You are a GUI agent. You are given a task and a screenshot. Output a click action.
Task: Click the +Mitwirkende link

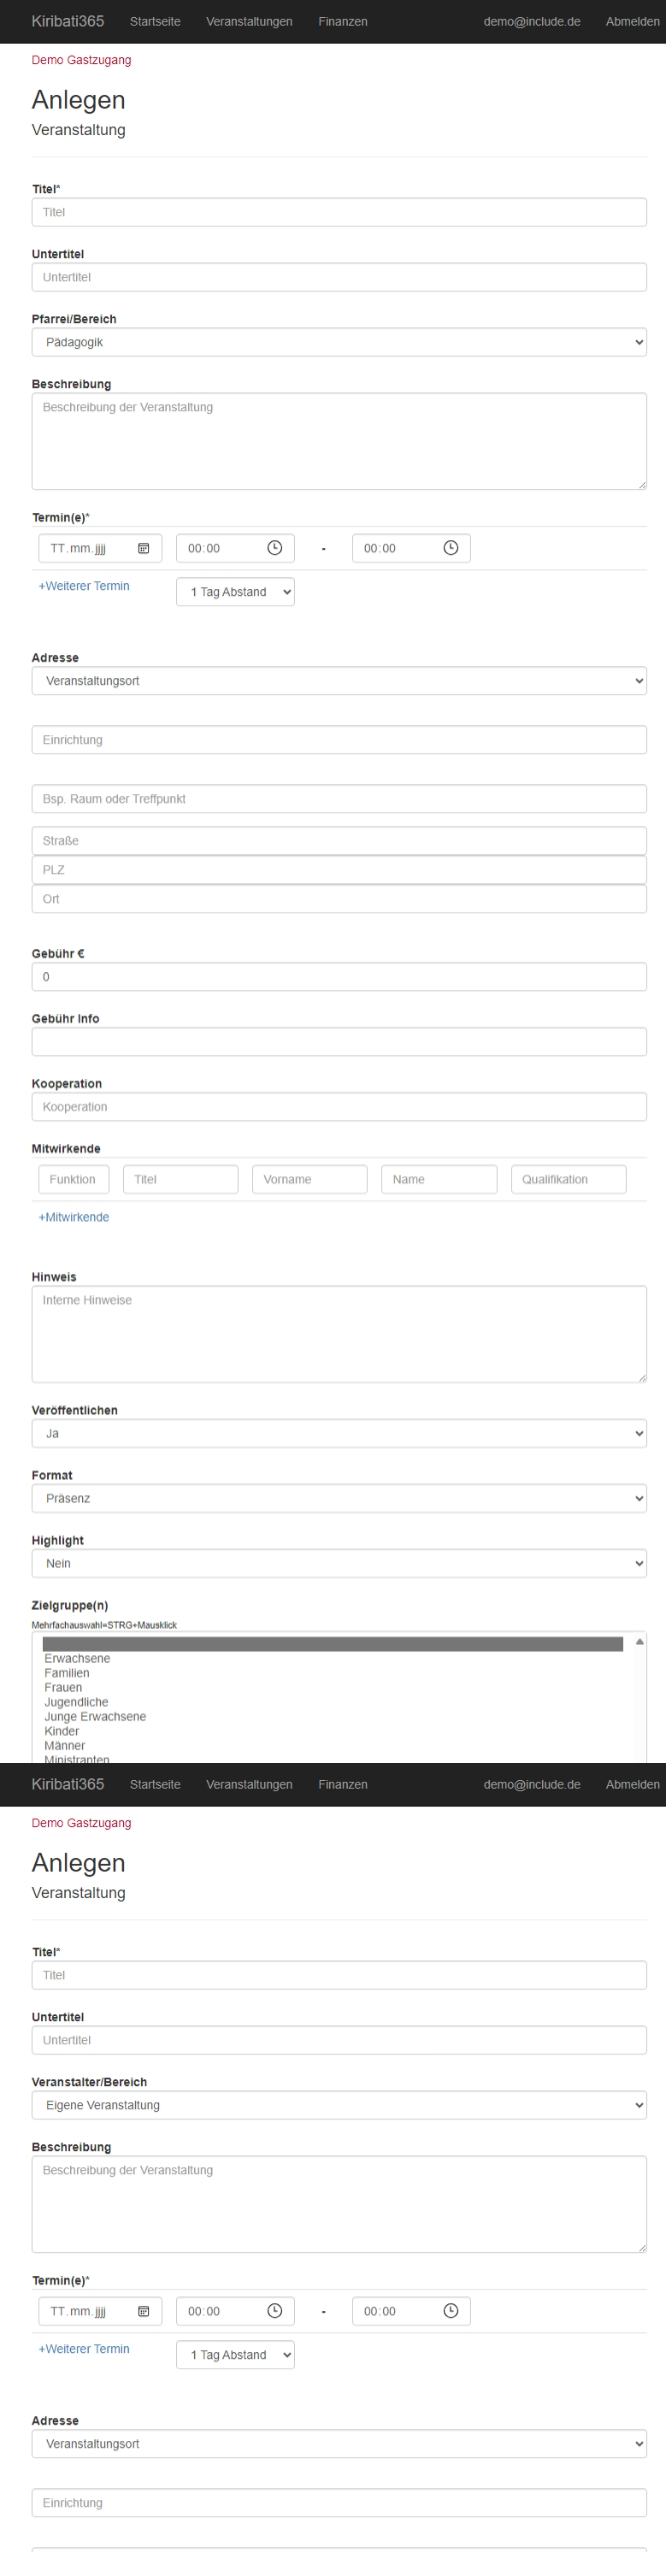74,1217
